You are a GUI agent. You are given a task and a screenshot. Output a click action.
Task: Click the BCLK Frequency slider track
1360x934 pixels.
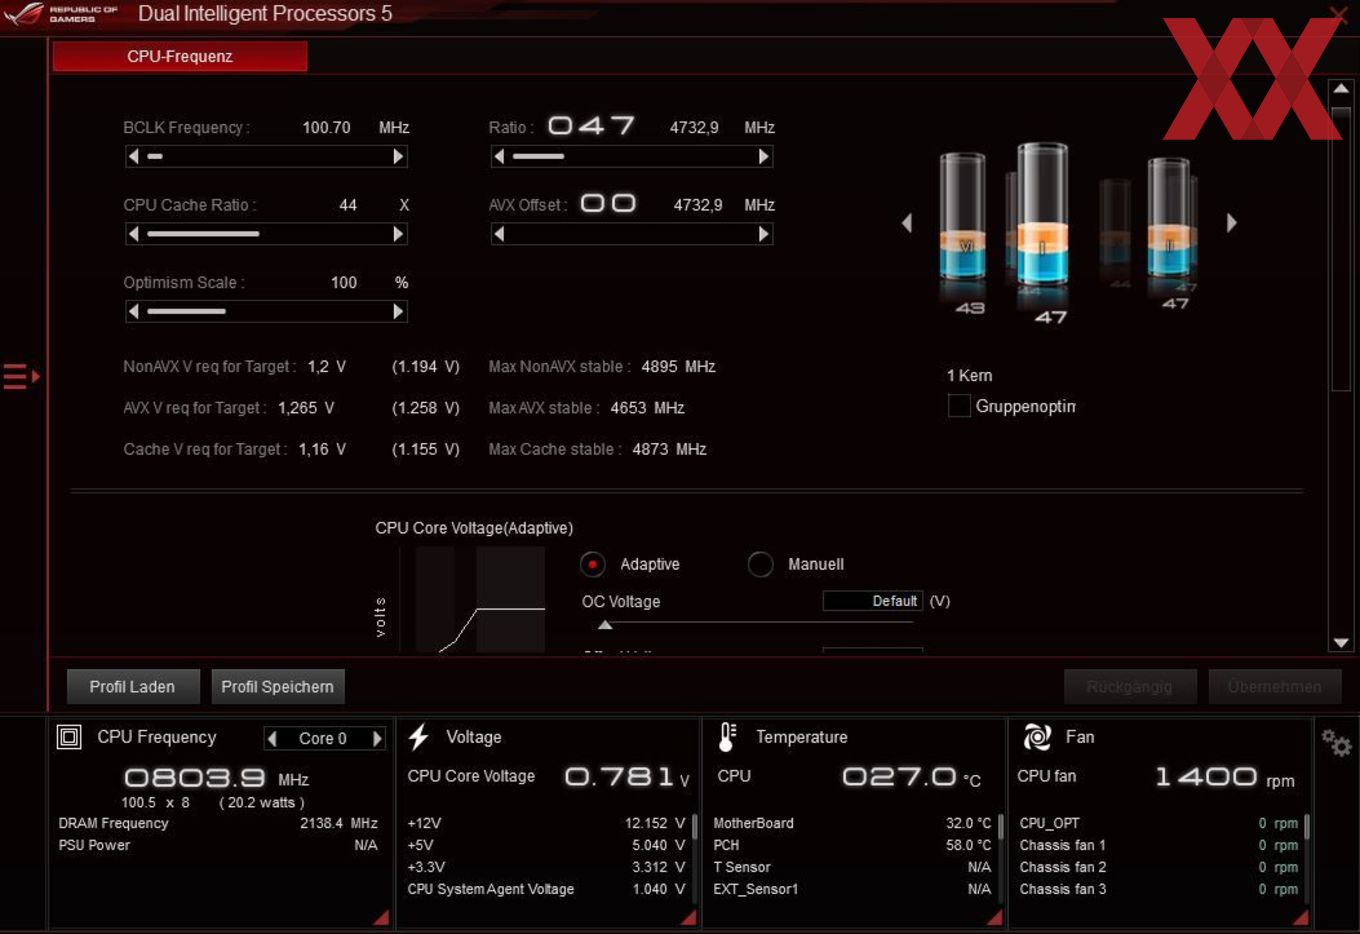(266, 156)
